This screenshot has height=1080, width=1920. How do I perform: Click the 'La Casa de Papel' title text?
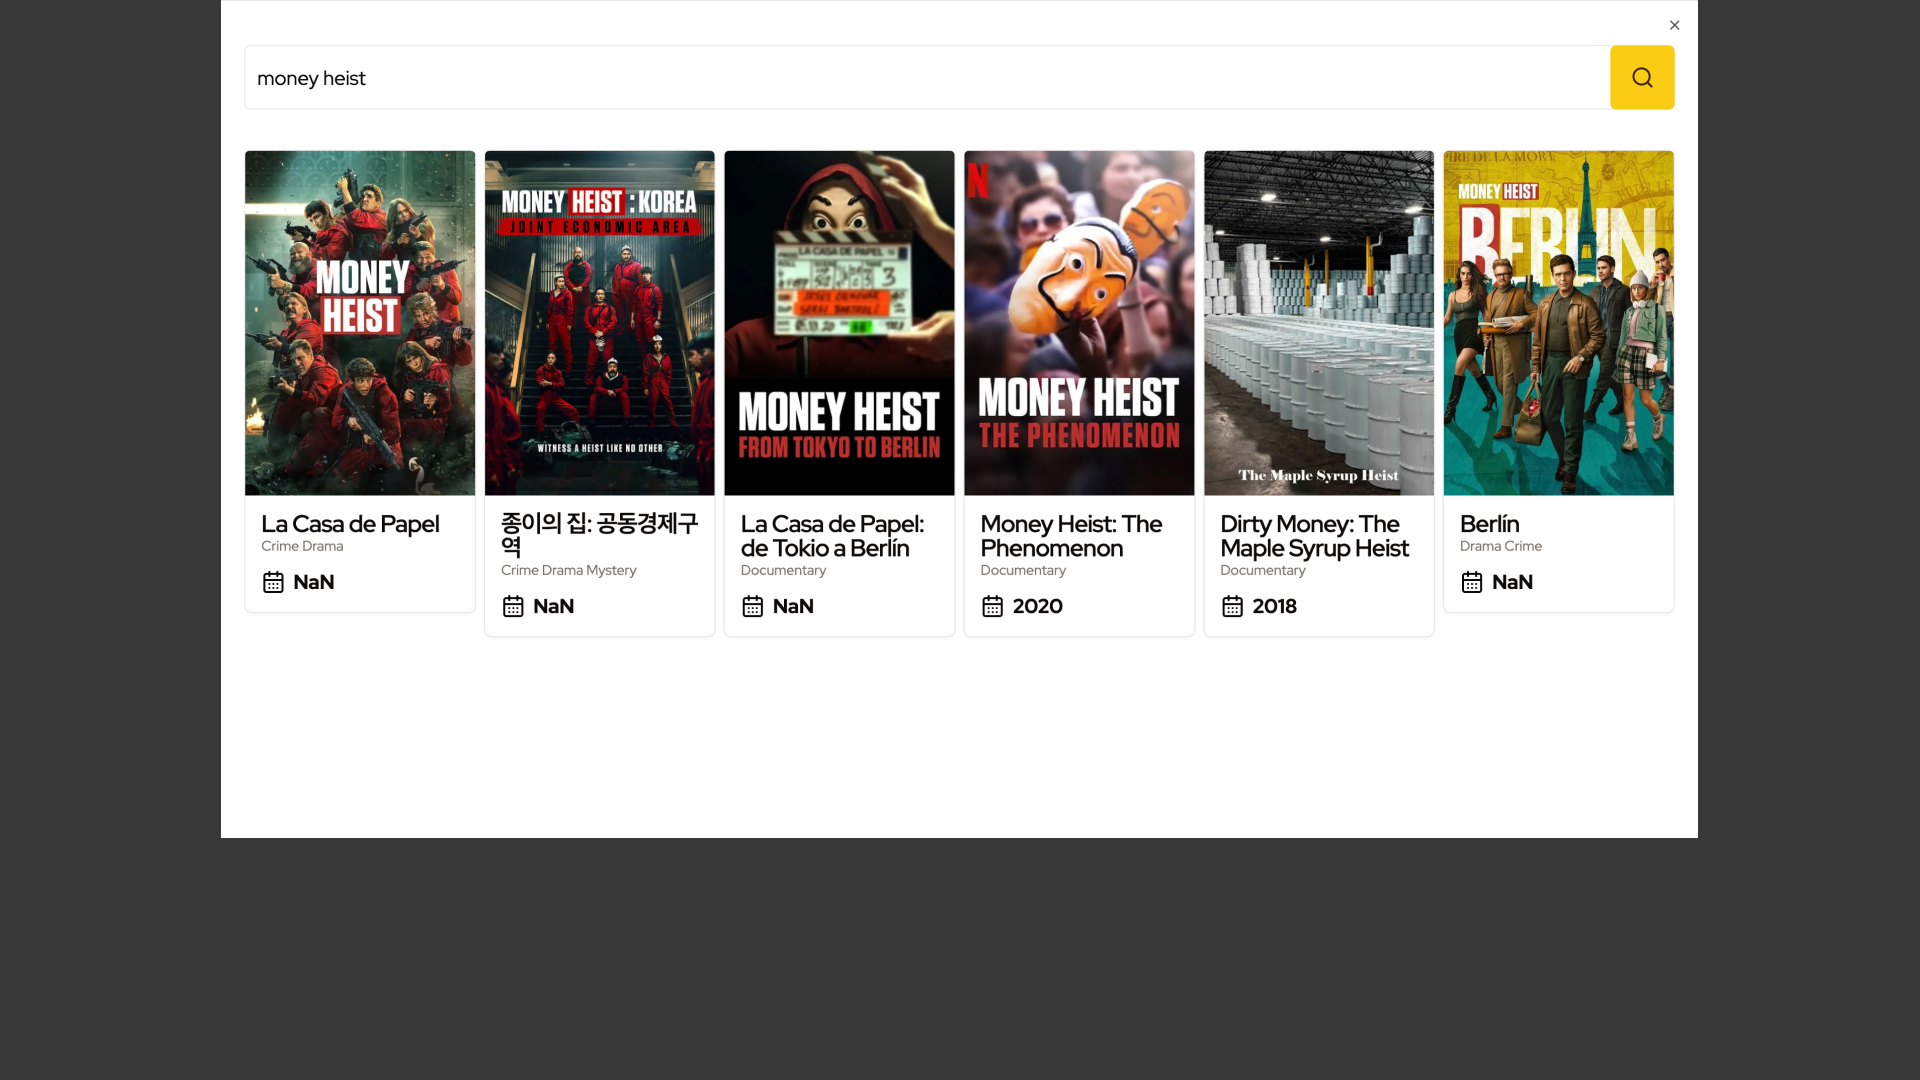pos(350,524)
